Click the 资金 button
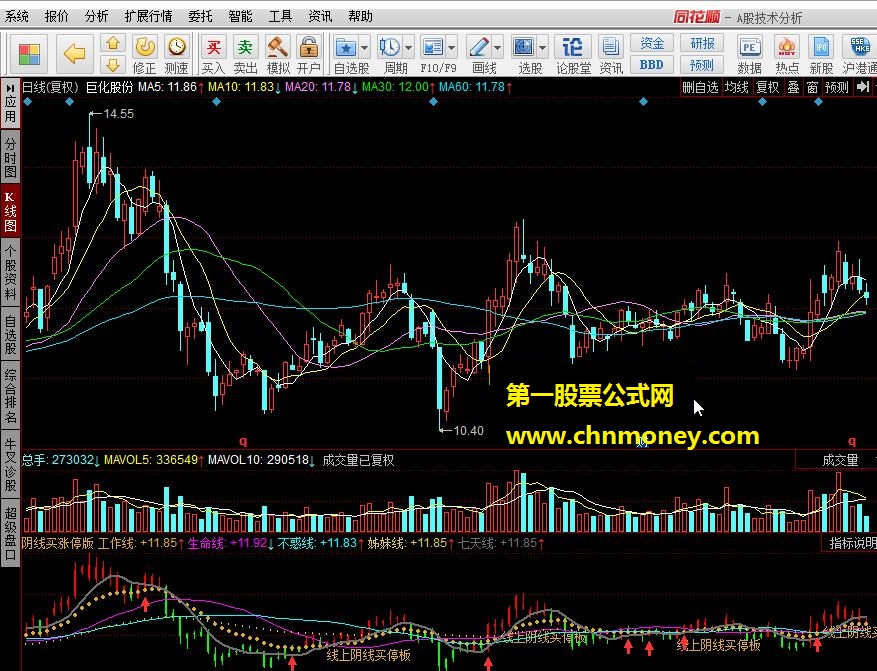877x671 pixels. pyautogui.click(x=652, y=43)
